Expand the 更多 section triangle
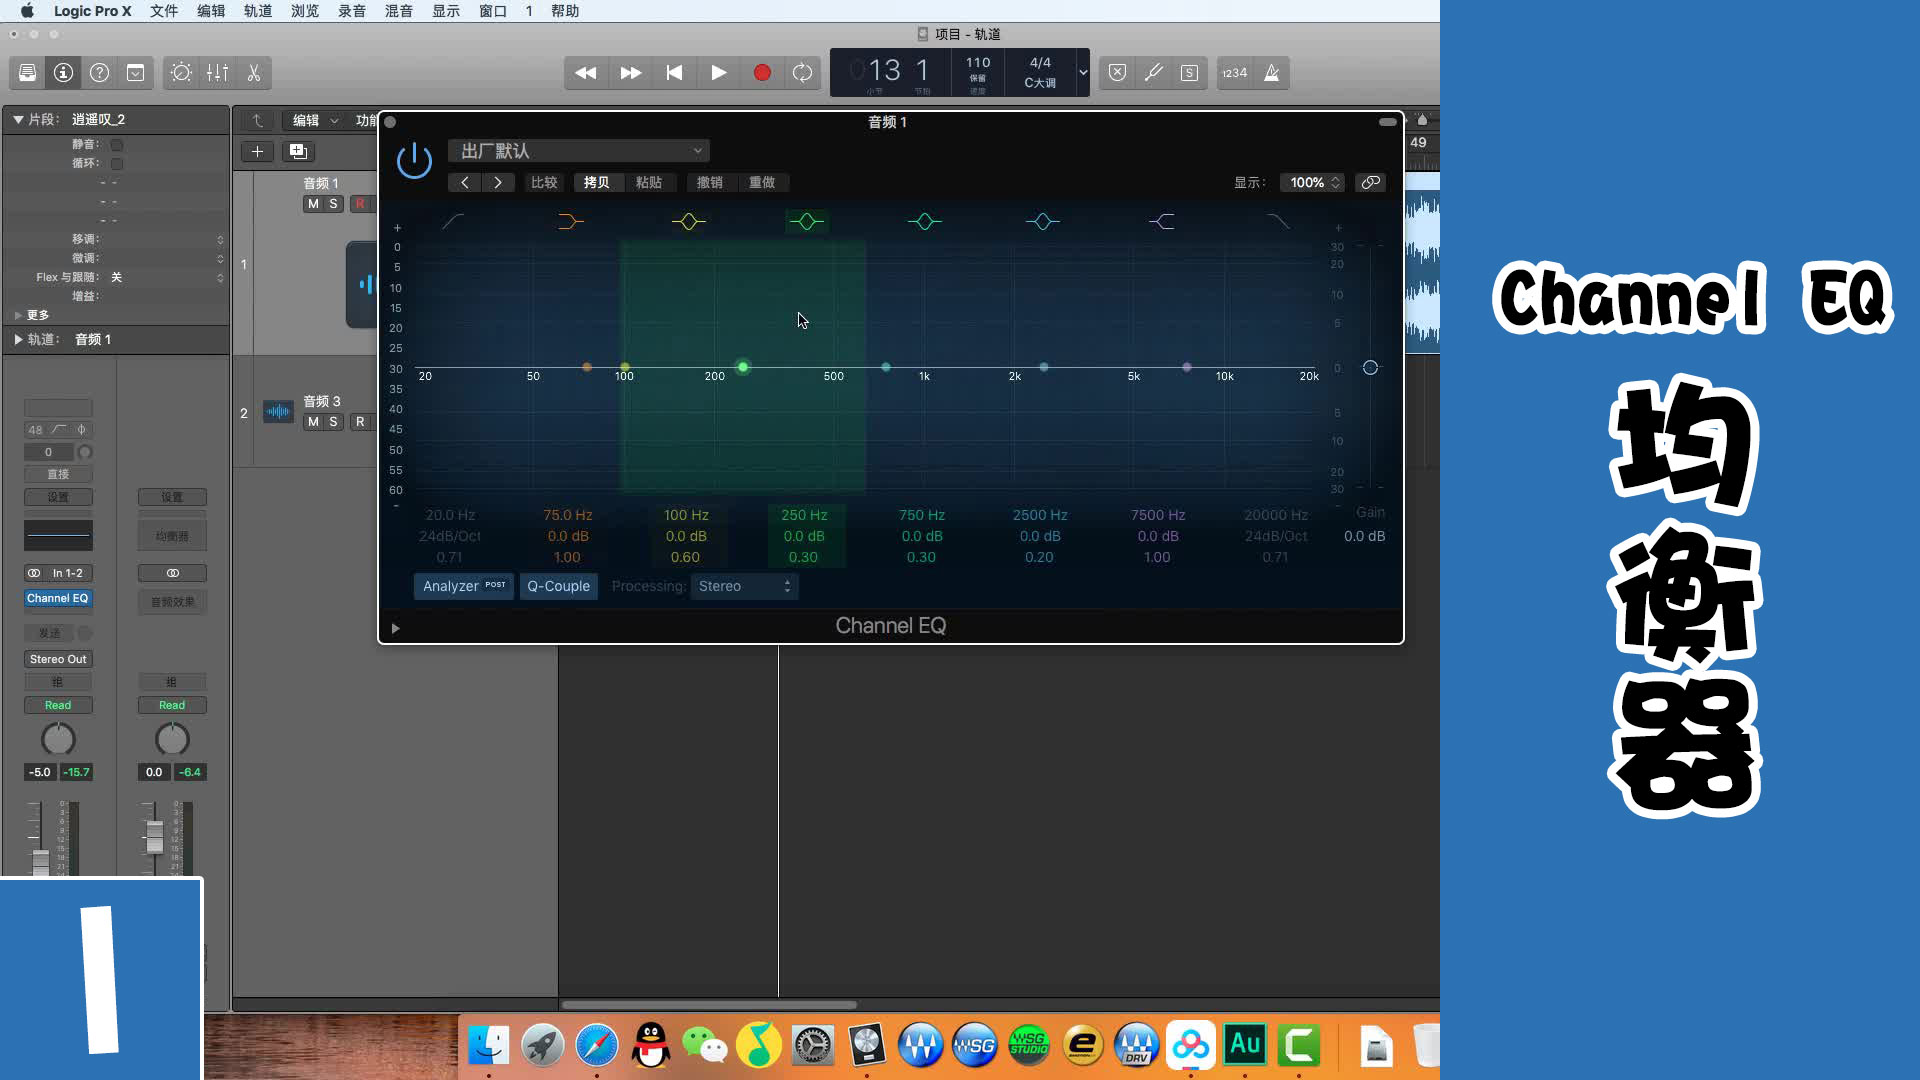The image size is (1920, 1080). coord(18,315)
